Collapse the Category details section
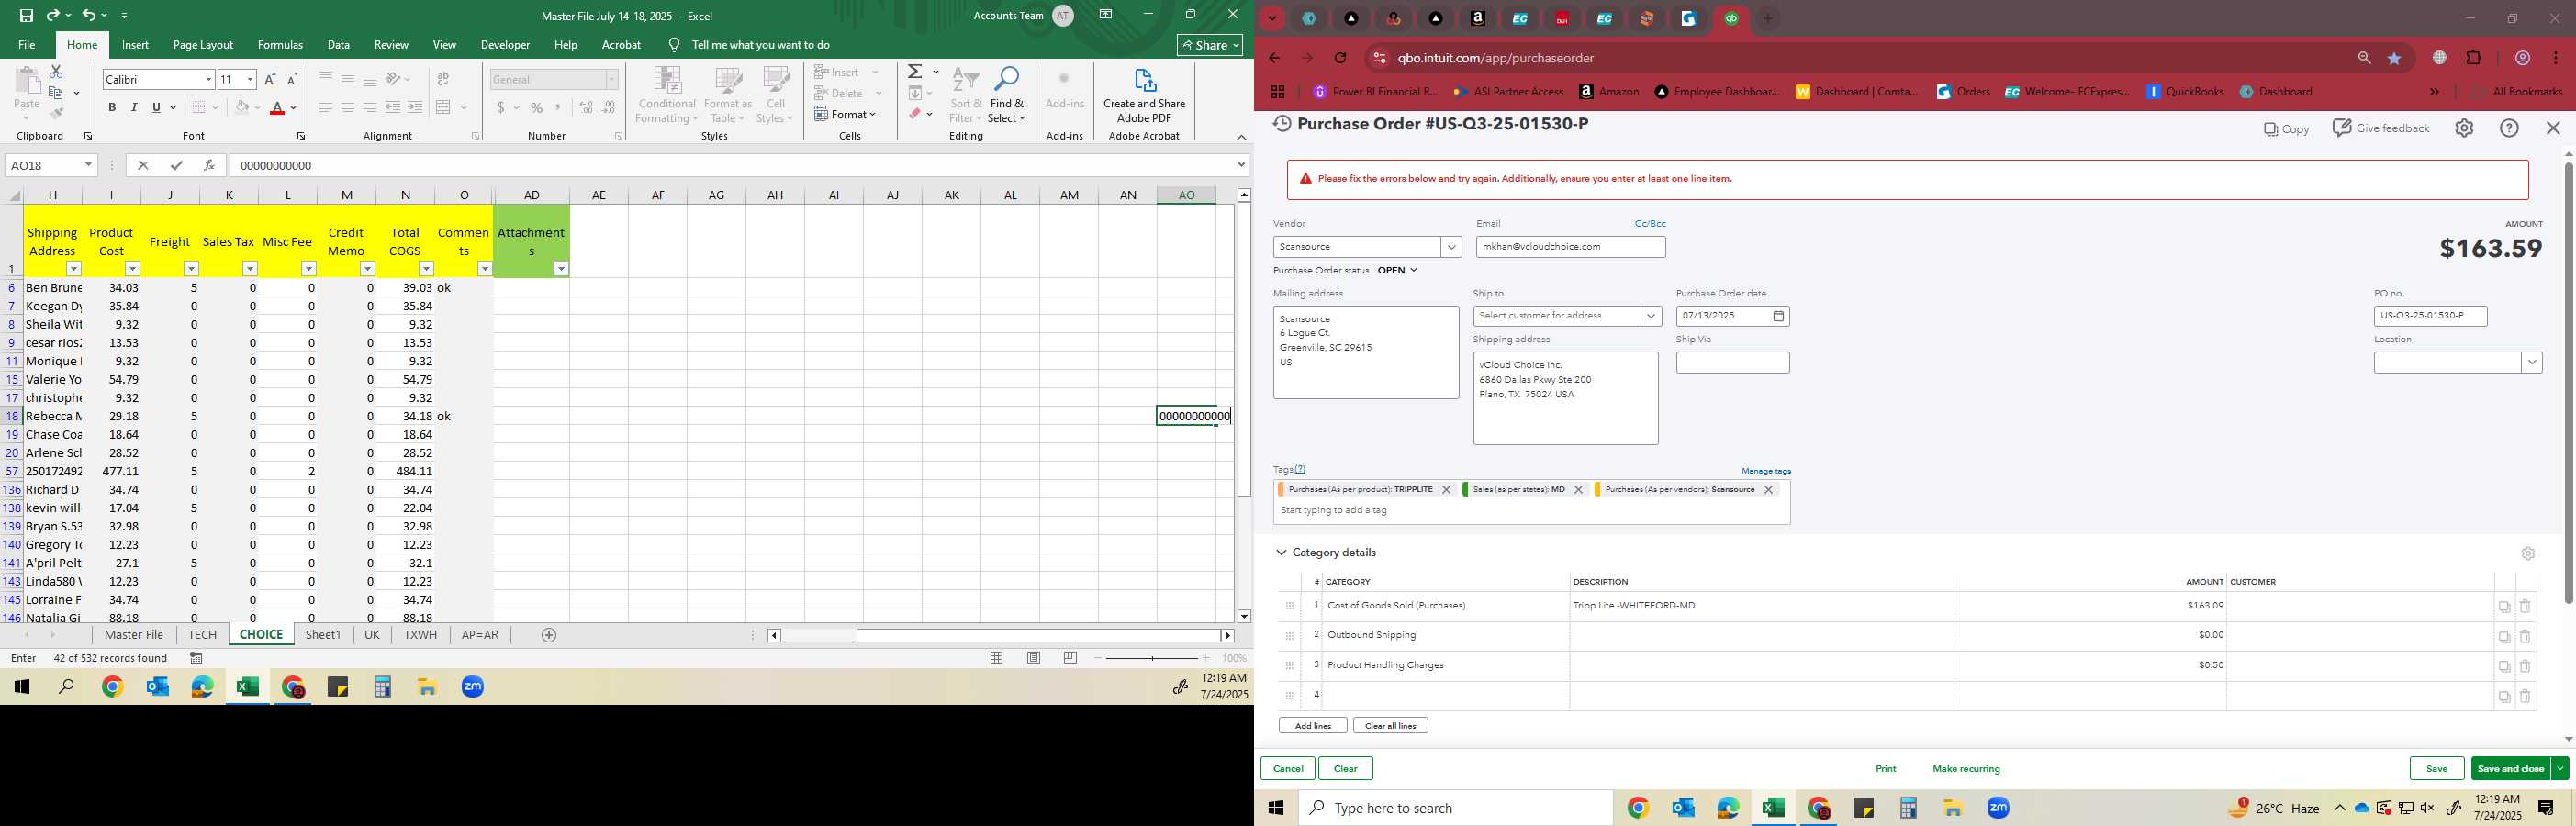The width and height of the screenshot is (2576, 826). 1281,553
